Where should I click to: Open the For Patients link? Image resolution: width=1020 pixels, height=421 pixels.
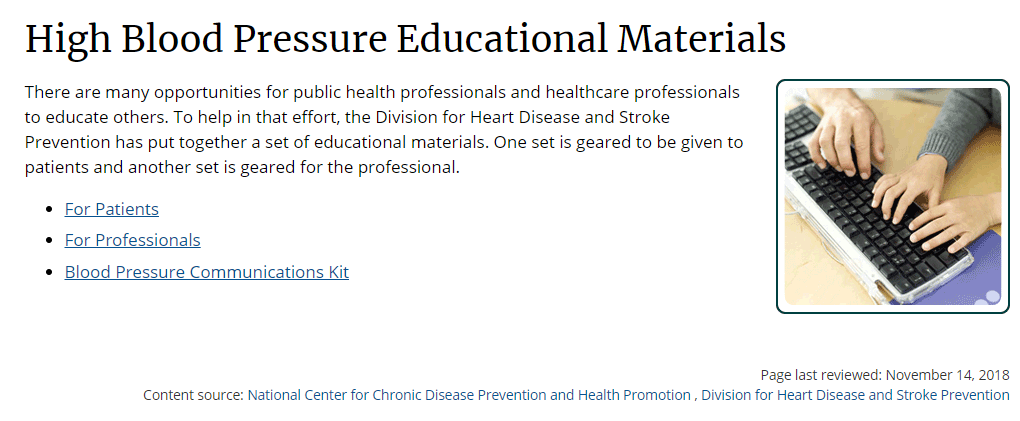pyautogui.click(x=111, y=209)
